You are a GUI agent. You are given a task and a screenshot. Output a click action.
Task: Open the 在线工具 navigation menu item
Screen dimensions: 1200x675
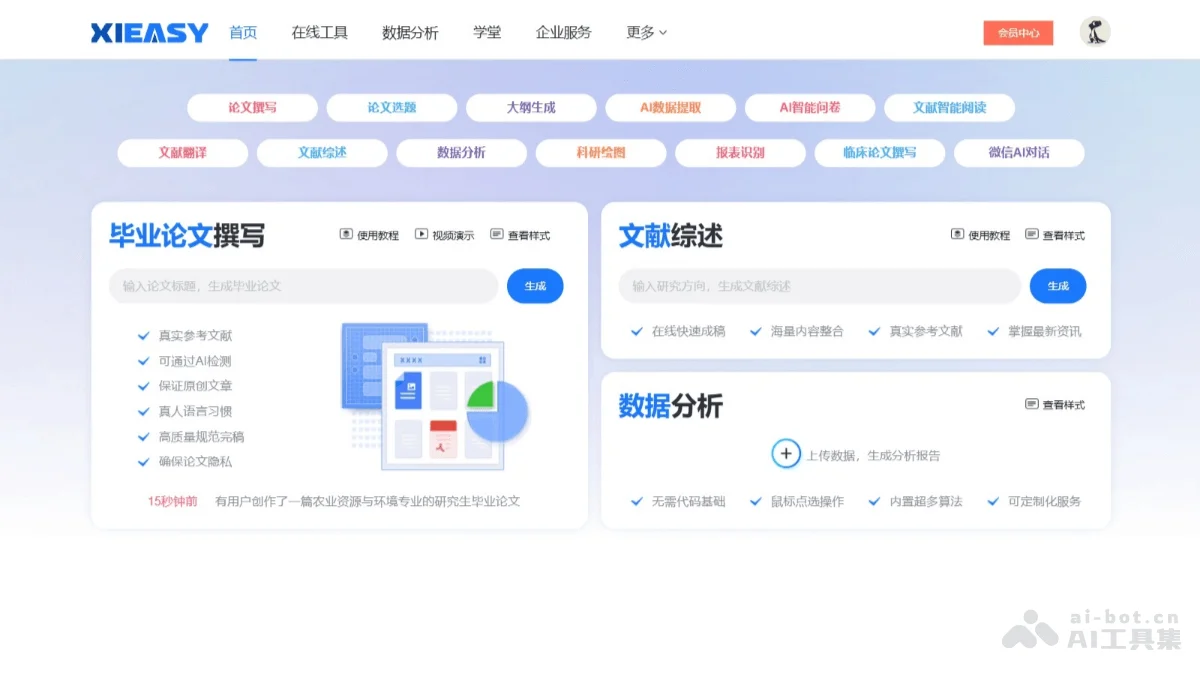(318, 32)
